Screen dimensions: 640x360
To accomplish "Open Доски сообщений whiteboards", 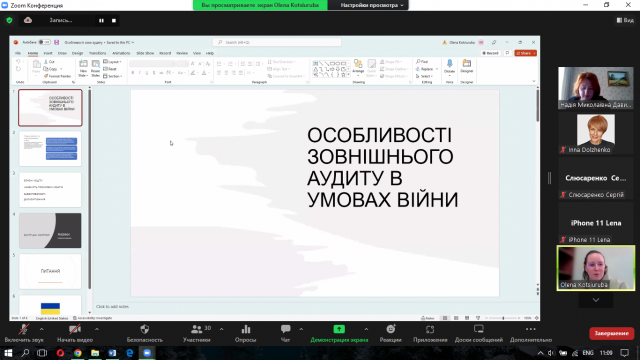I will pyautogui.click(x=478, y=333).
